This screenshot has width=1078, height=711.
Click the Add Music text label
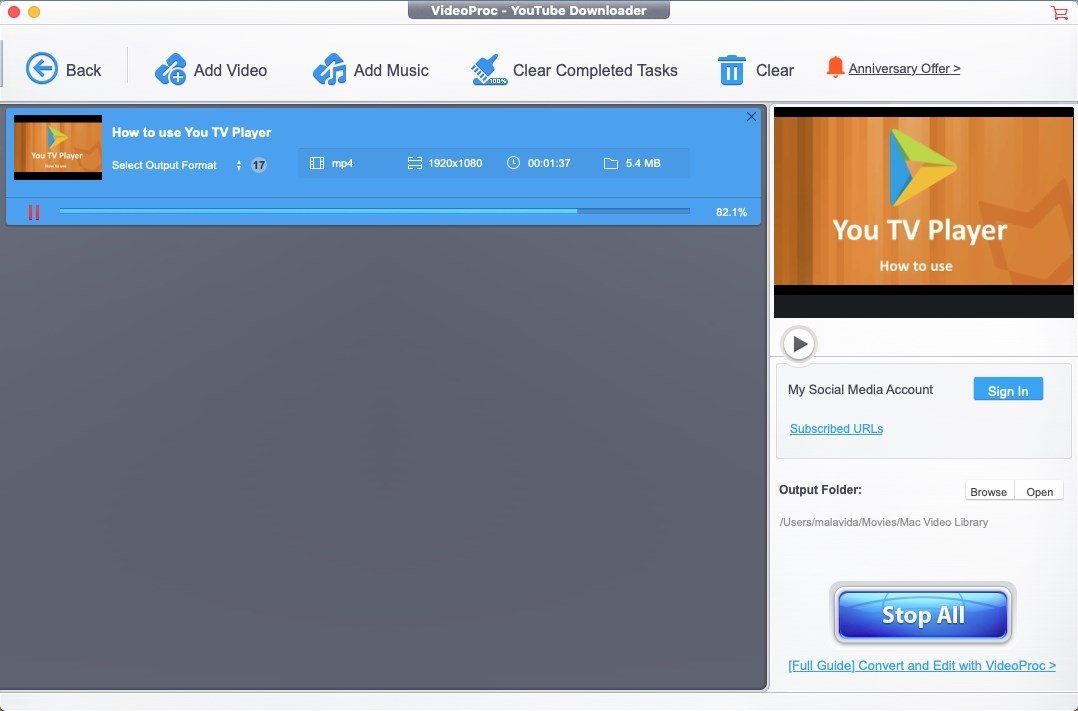pyautogui.click(x=391, y=70)
